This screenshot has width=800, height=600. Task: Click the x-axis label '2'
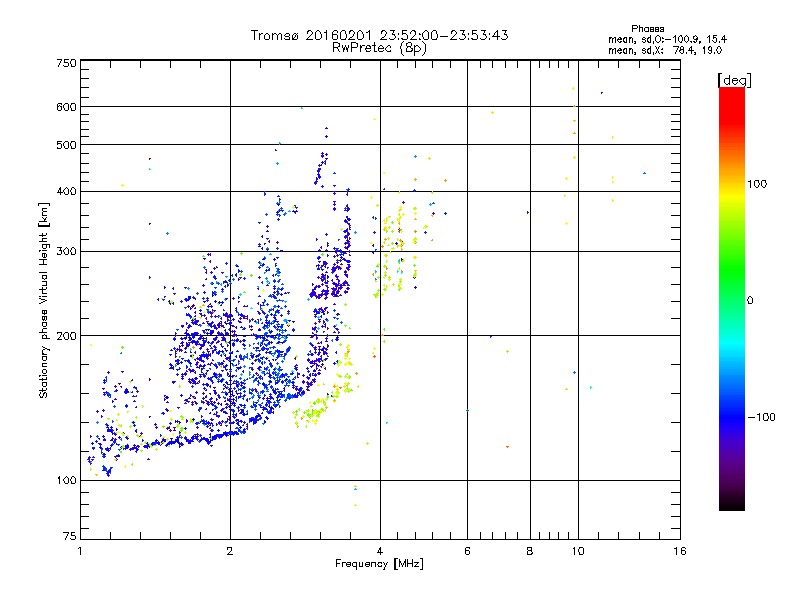[230, 551]
